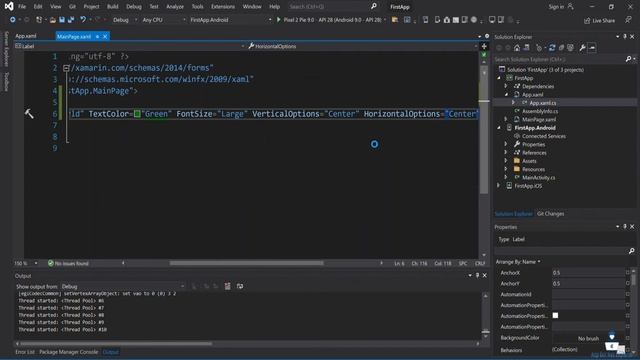The image size is (640, 360).
Task: Open the Any CPU platform dropdown
Action: (x=163, y=20)
